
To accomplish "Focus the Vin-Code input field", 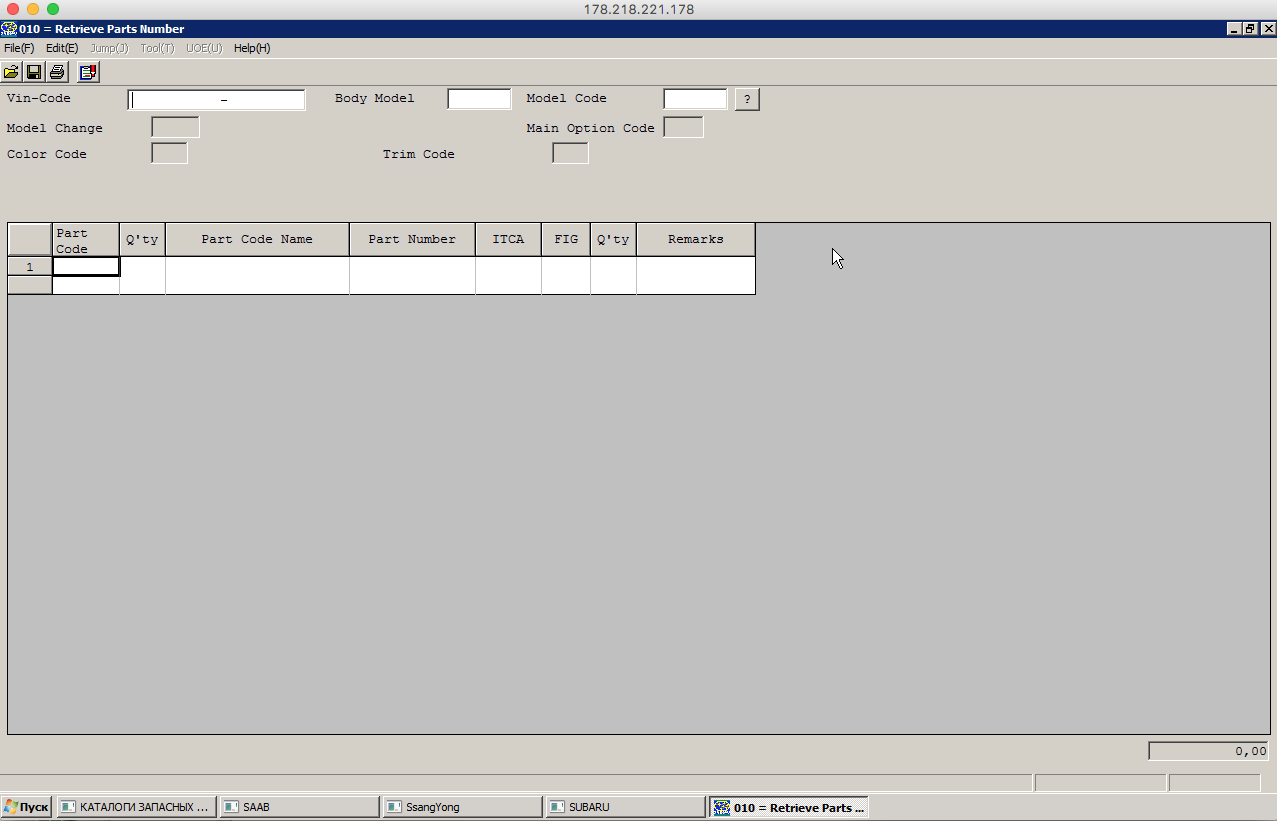I will click(216, 100).
